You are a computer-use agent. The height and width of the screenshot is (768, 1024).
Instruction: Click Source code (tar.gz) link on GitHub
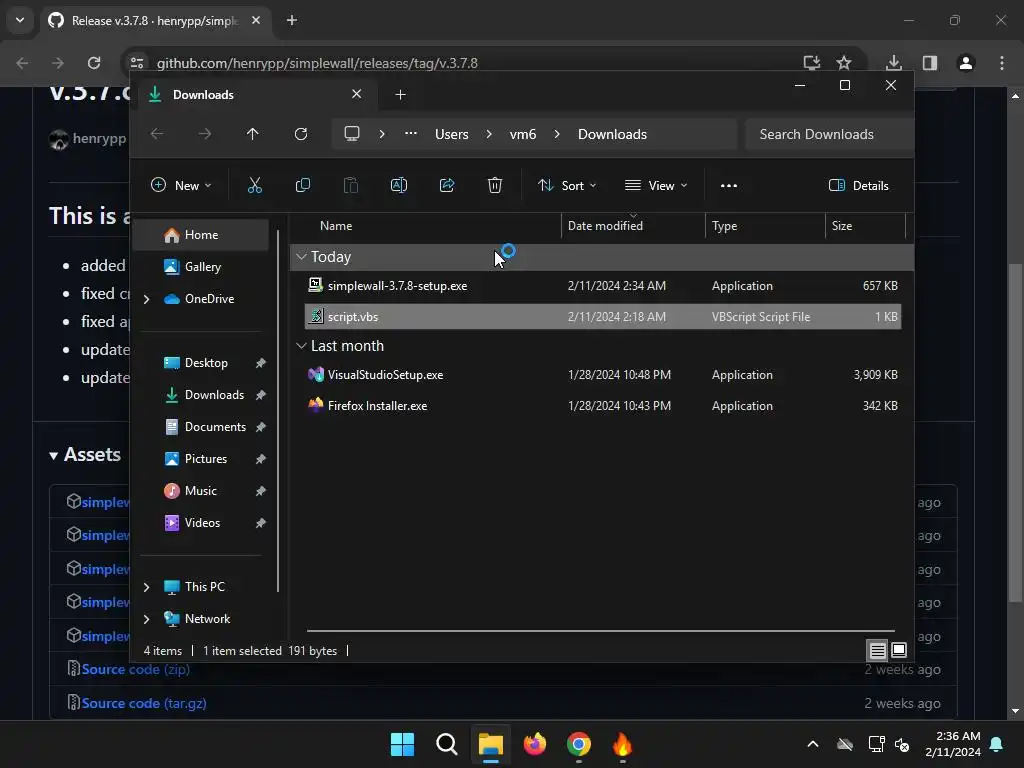[144, 703]
